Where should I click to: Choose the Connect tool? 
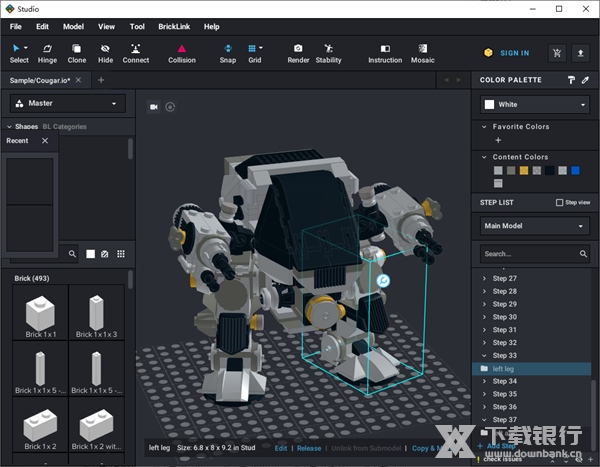click(x=135, y=52)
